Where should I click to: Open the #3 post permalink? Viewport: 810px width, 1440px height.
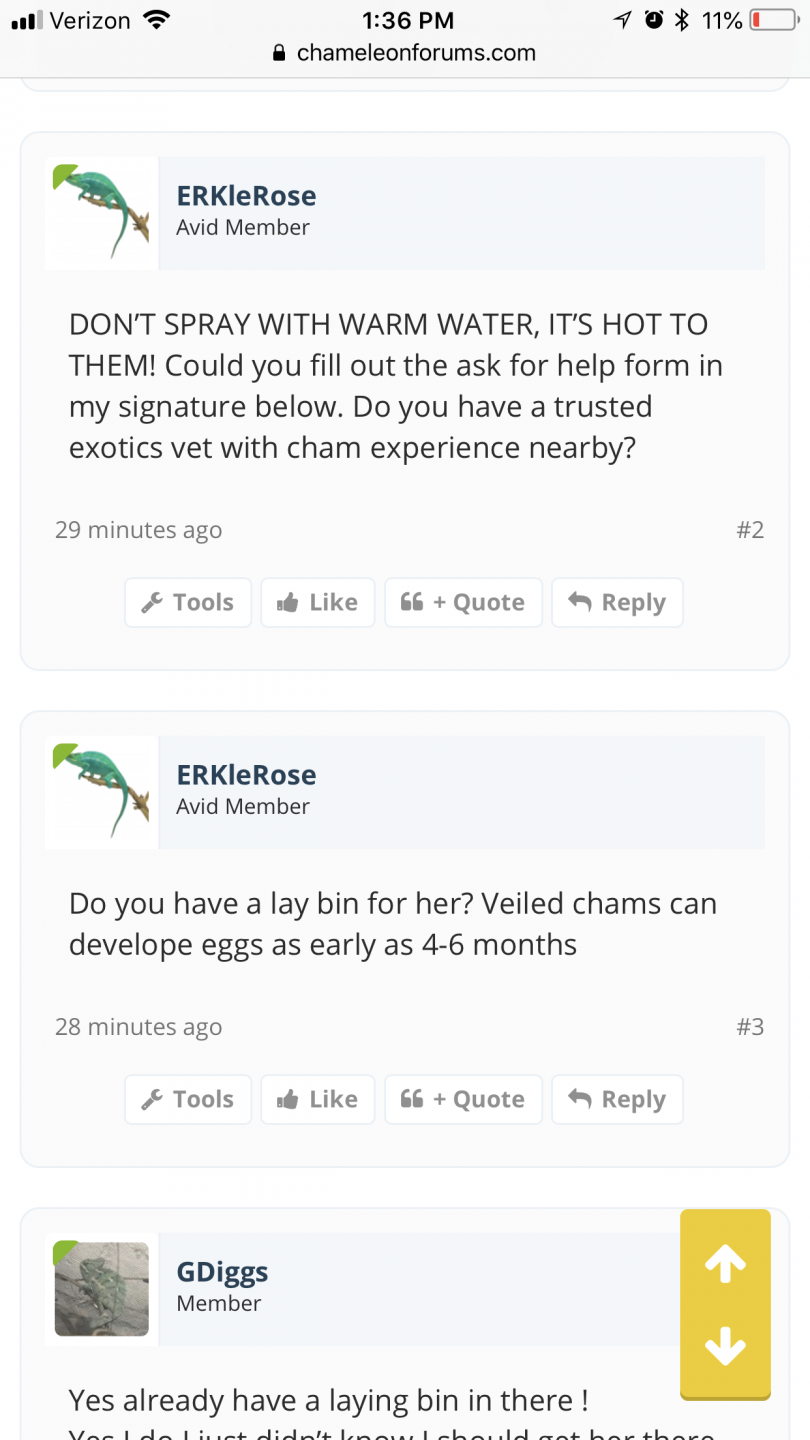(750, 1026)
